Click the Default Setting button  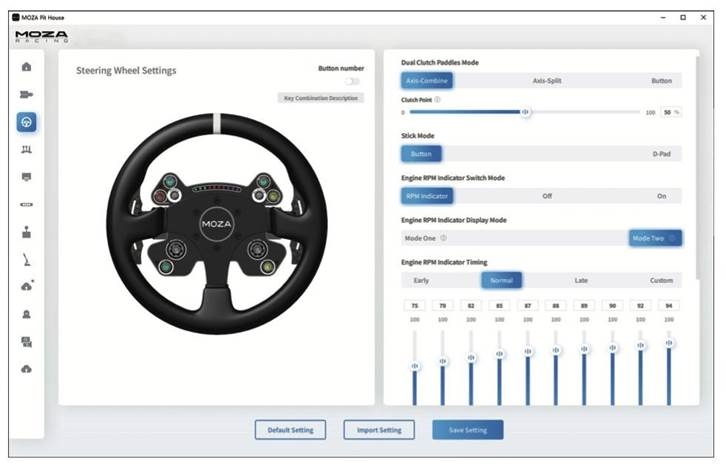(x=290, y=430)
